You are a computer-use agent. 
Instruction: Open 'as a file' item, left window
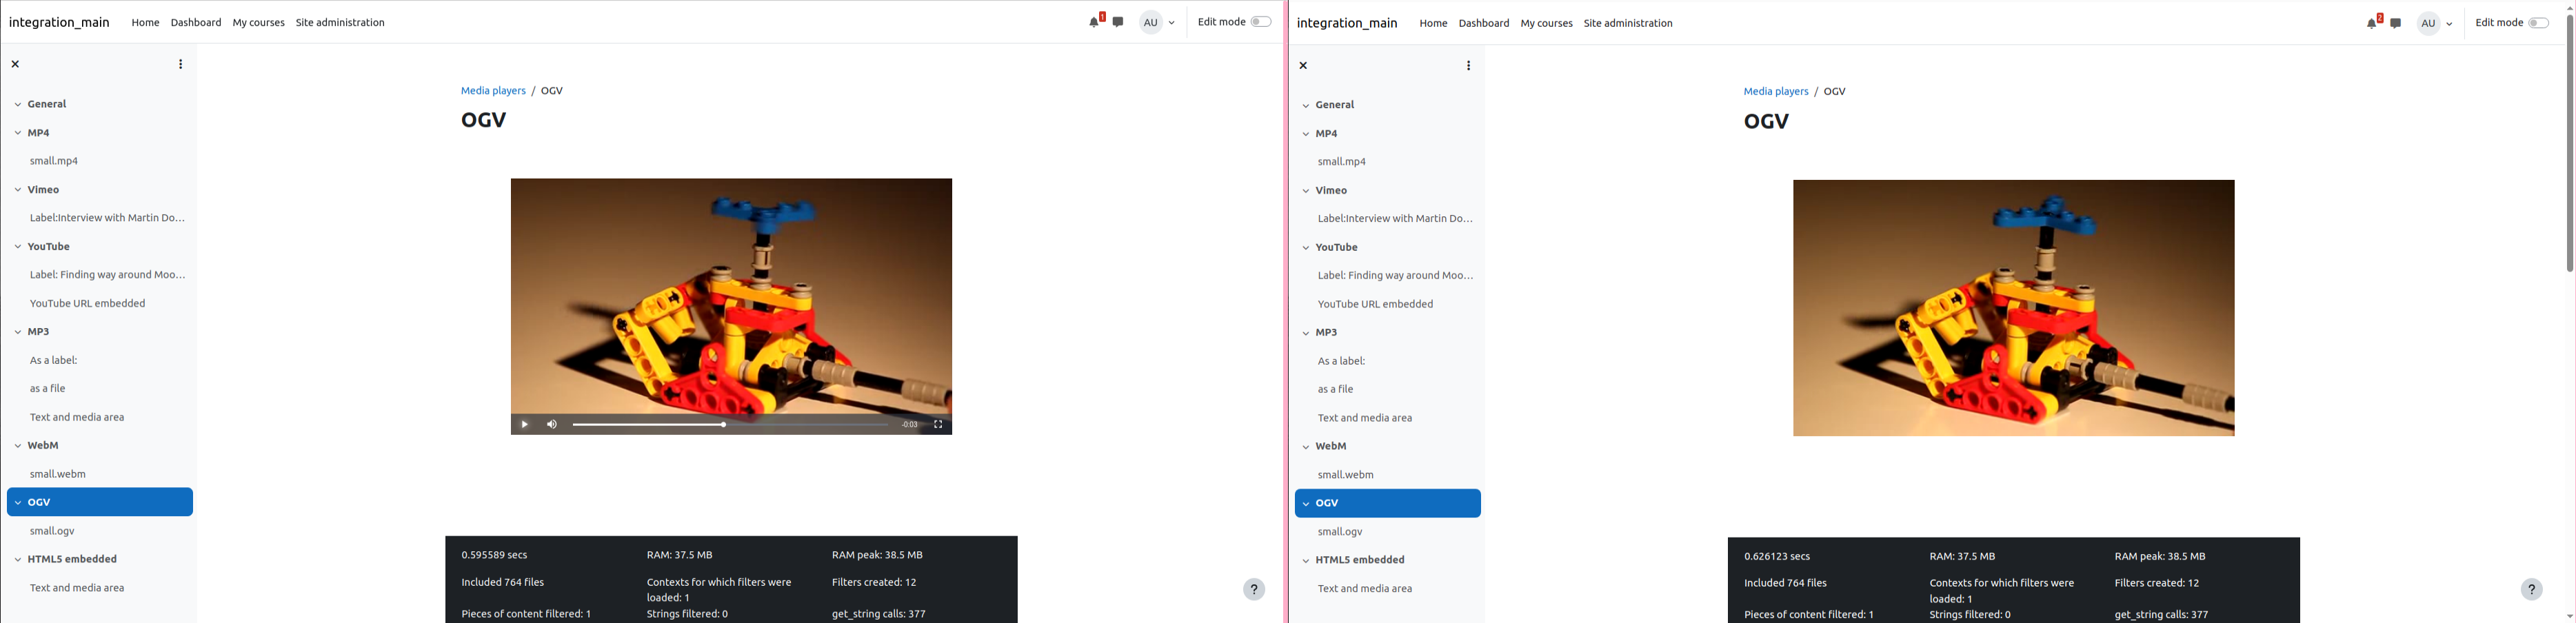47,388
